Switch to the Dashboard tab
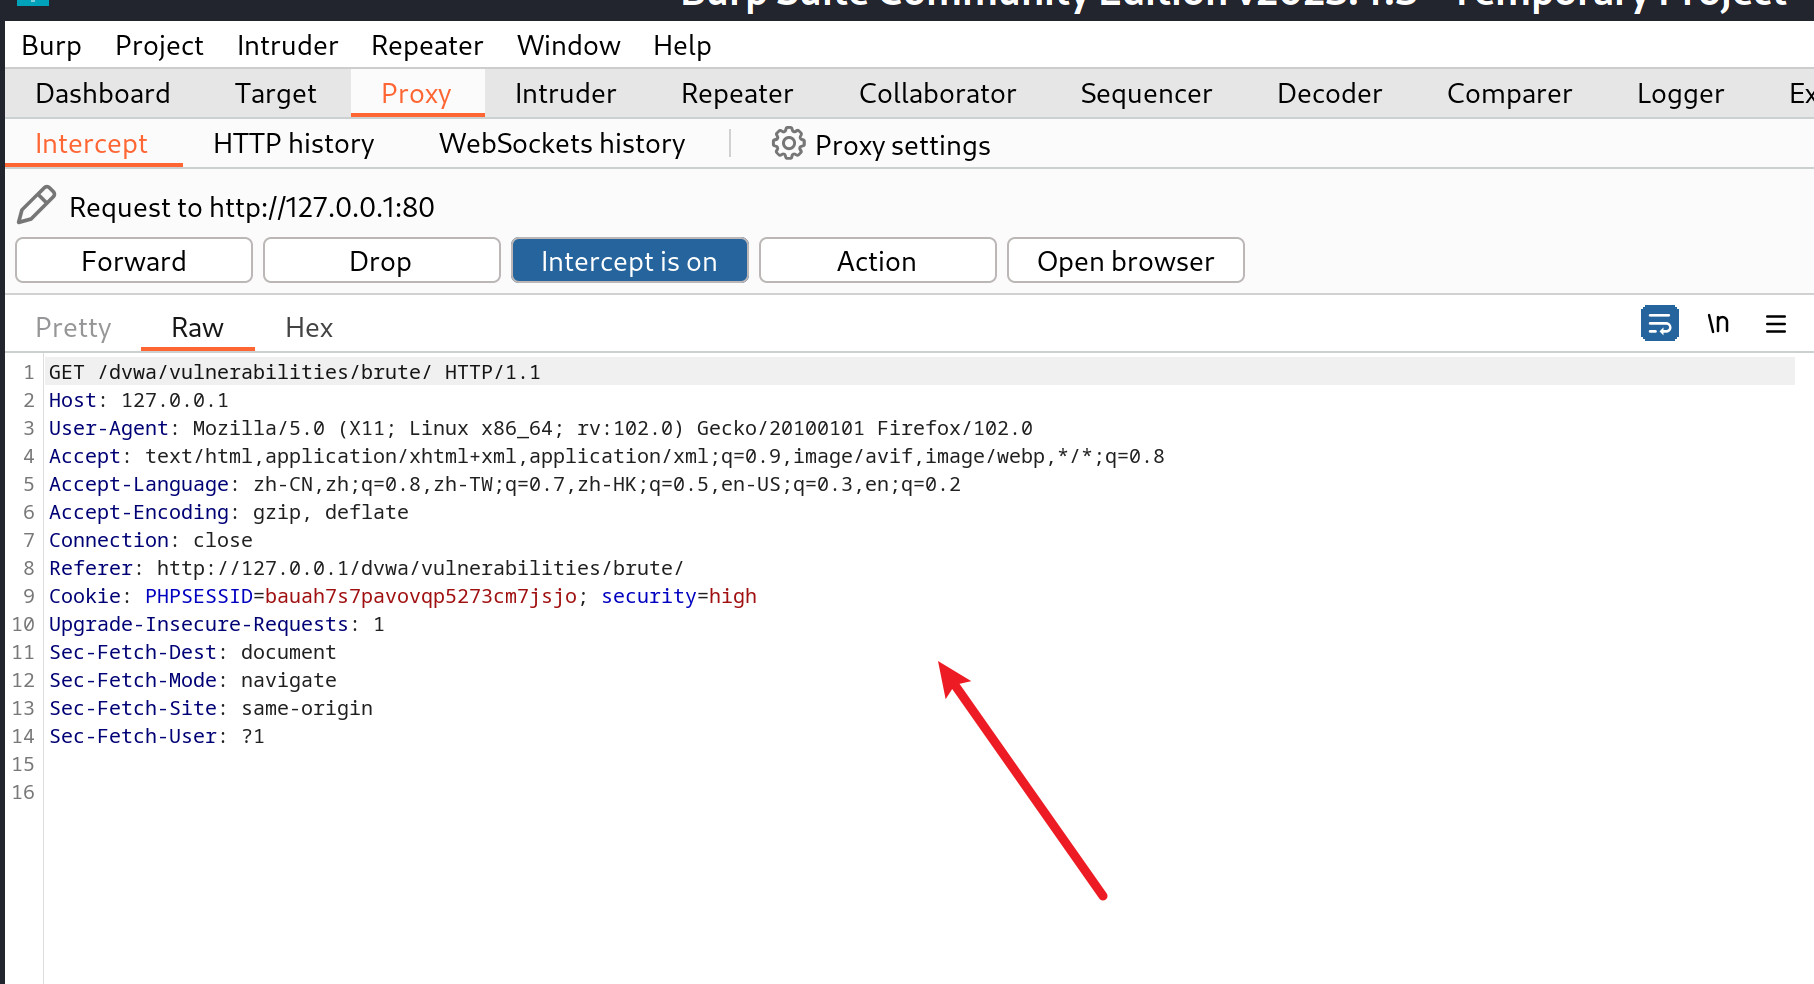 tap(103, 93)
